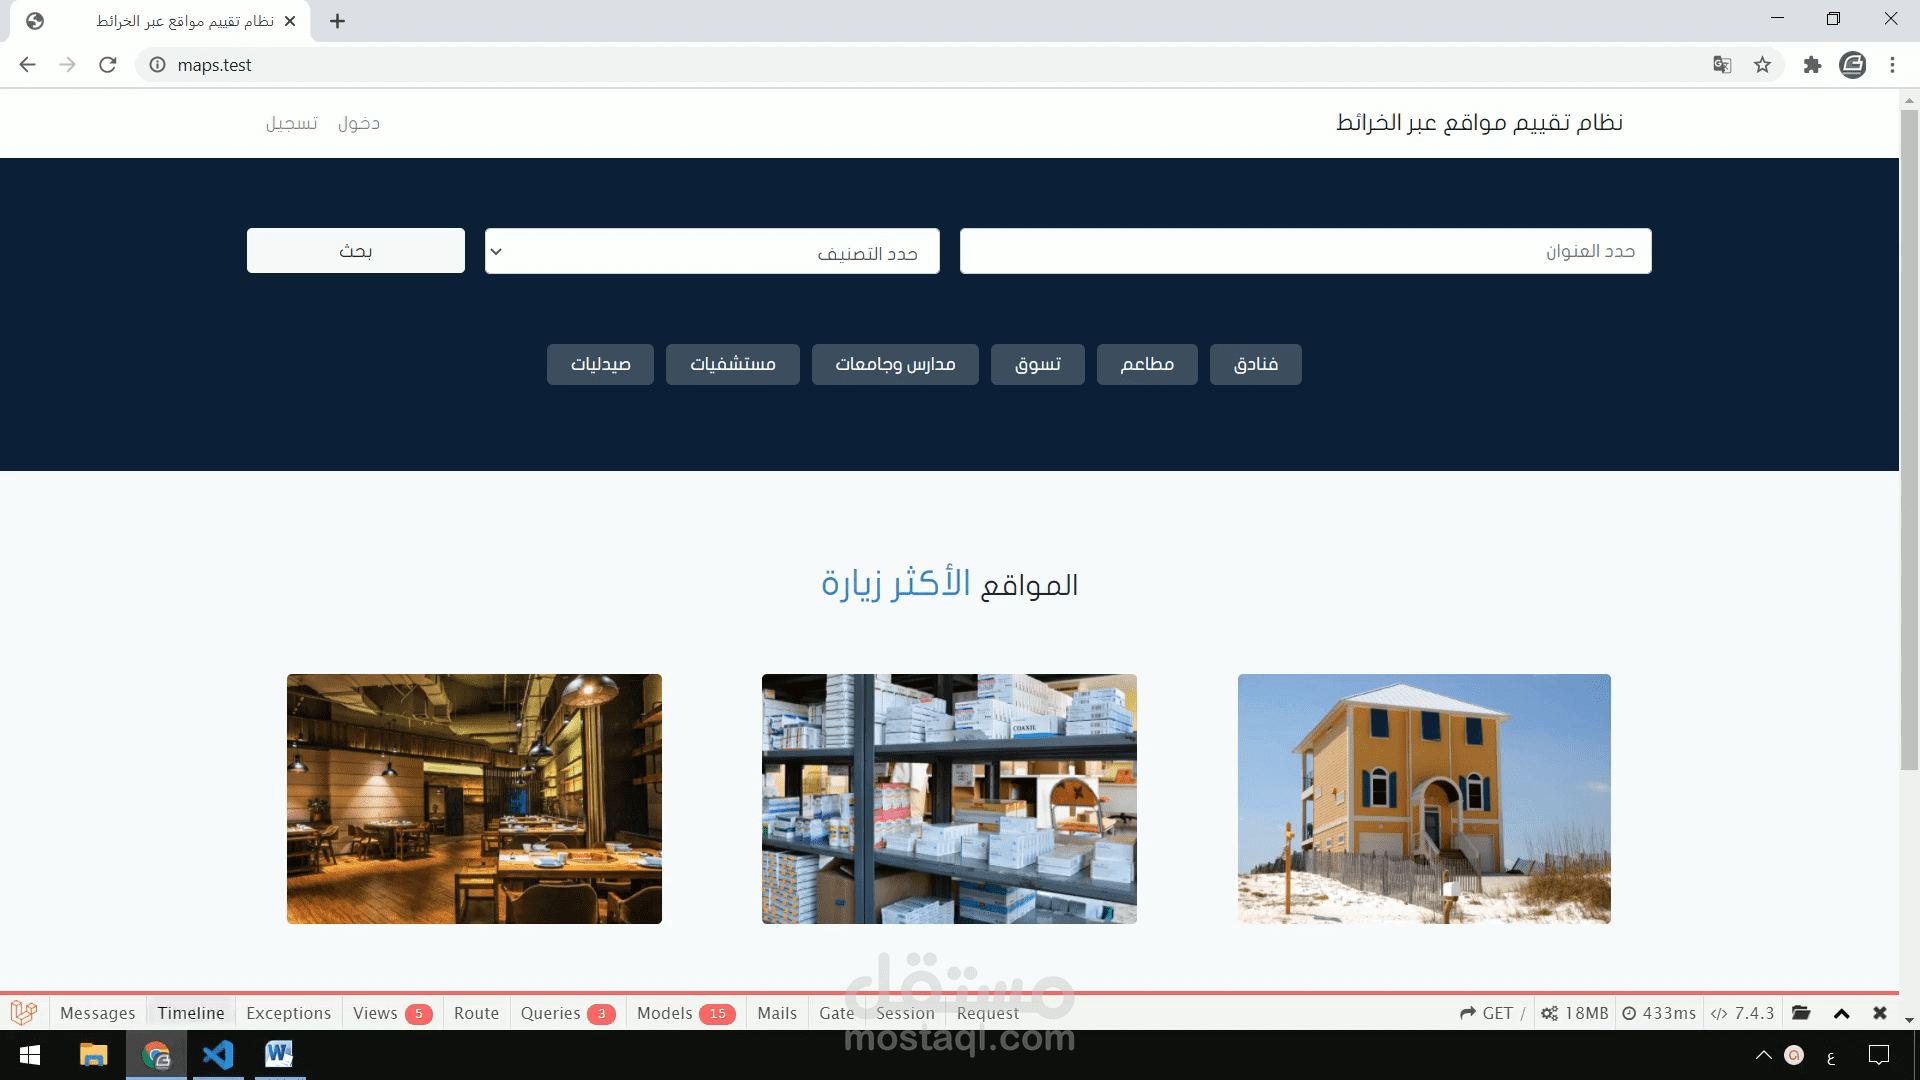Toggle the Views debug panel
This screenshot has width=1920, height=1080.
(x=375, y=1013)
